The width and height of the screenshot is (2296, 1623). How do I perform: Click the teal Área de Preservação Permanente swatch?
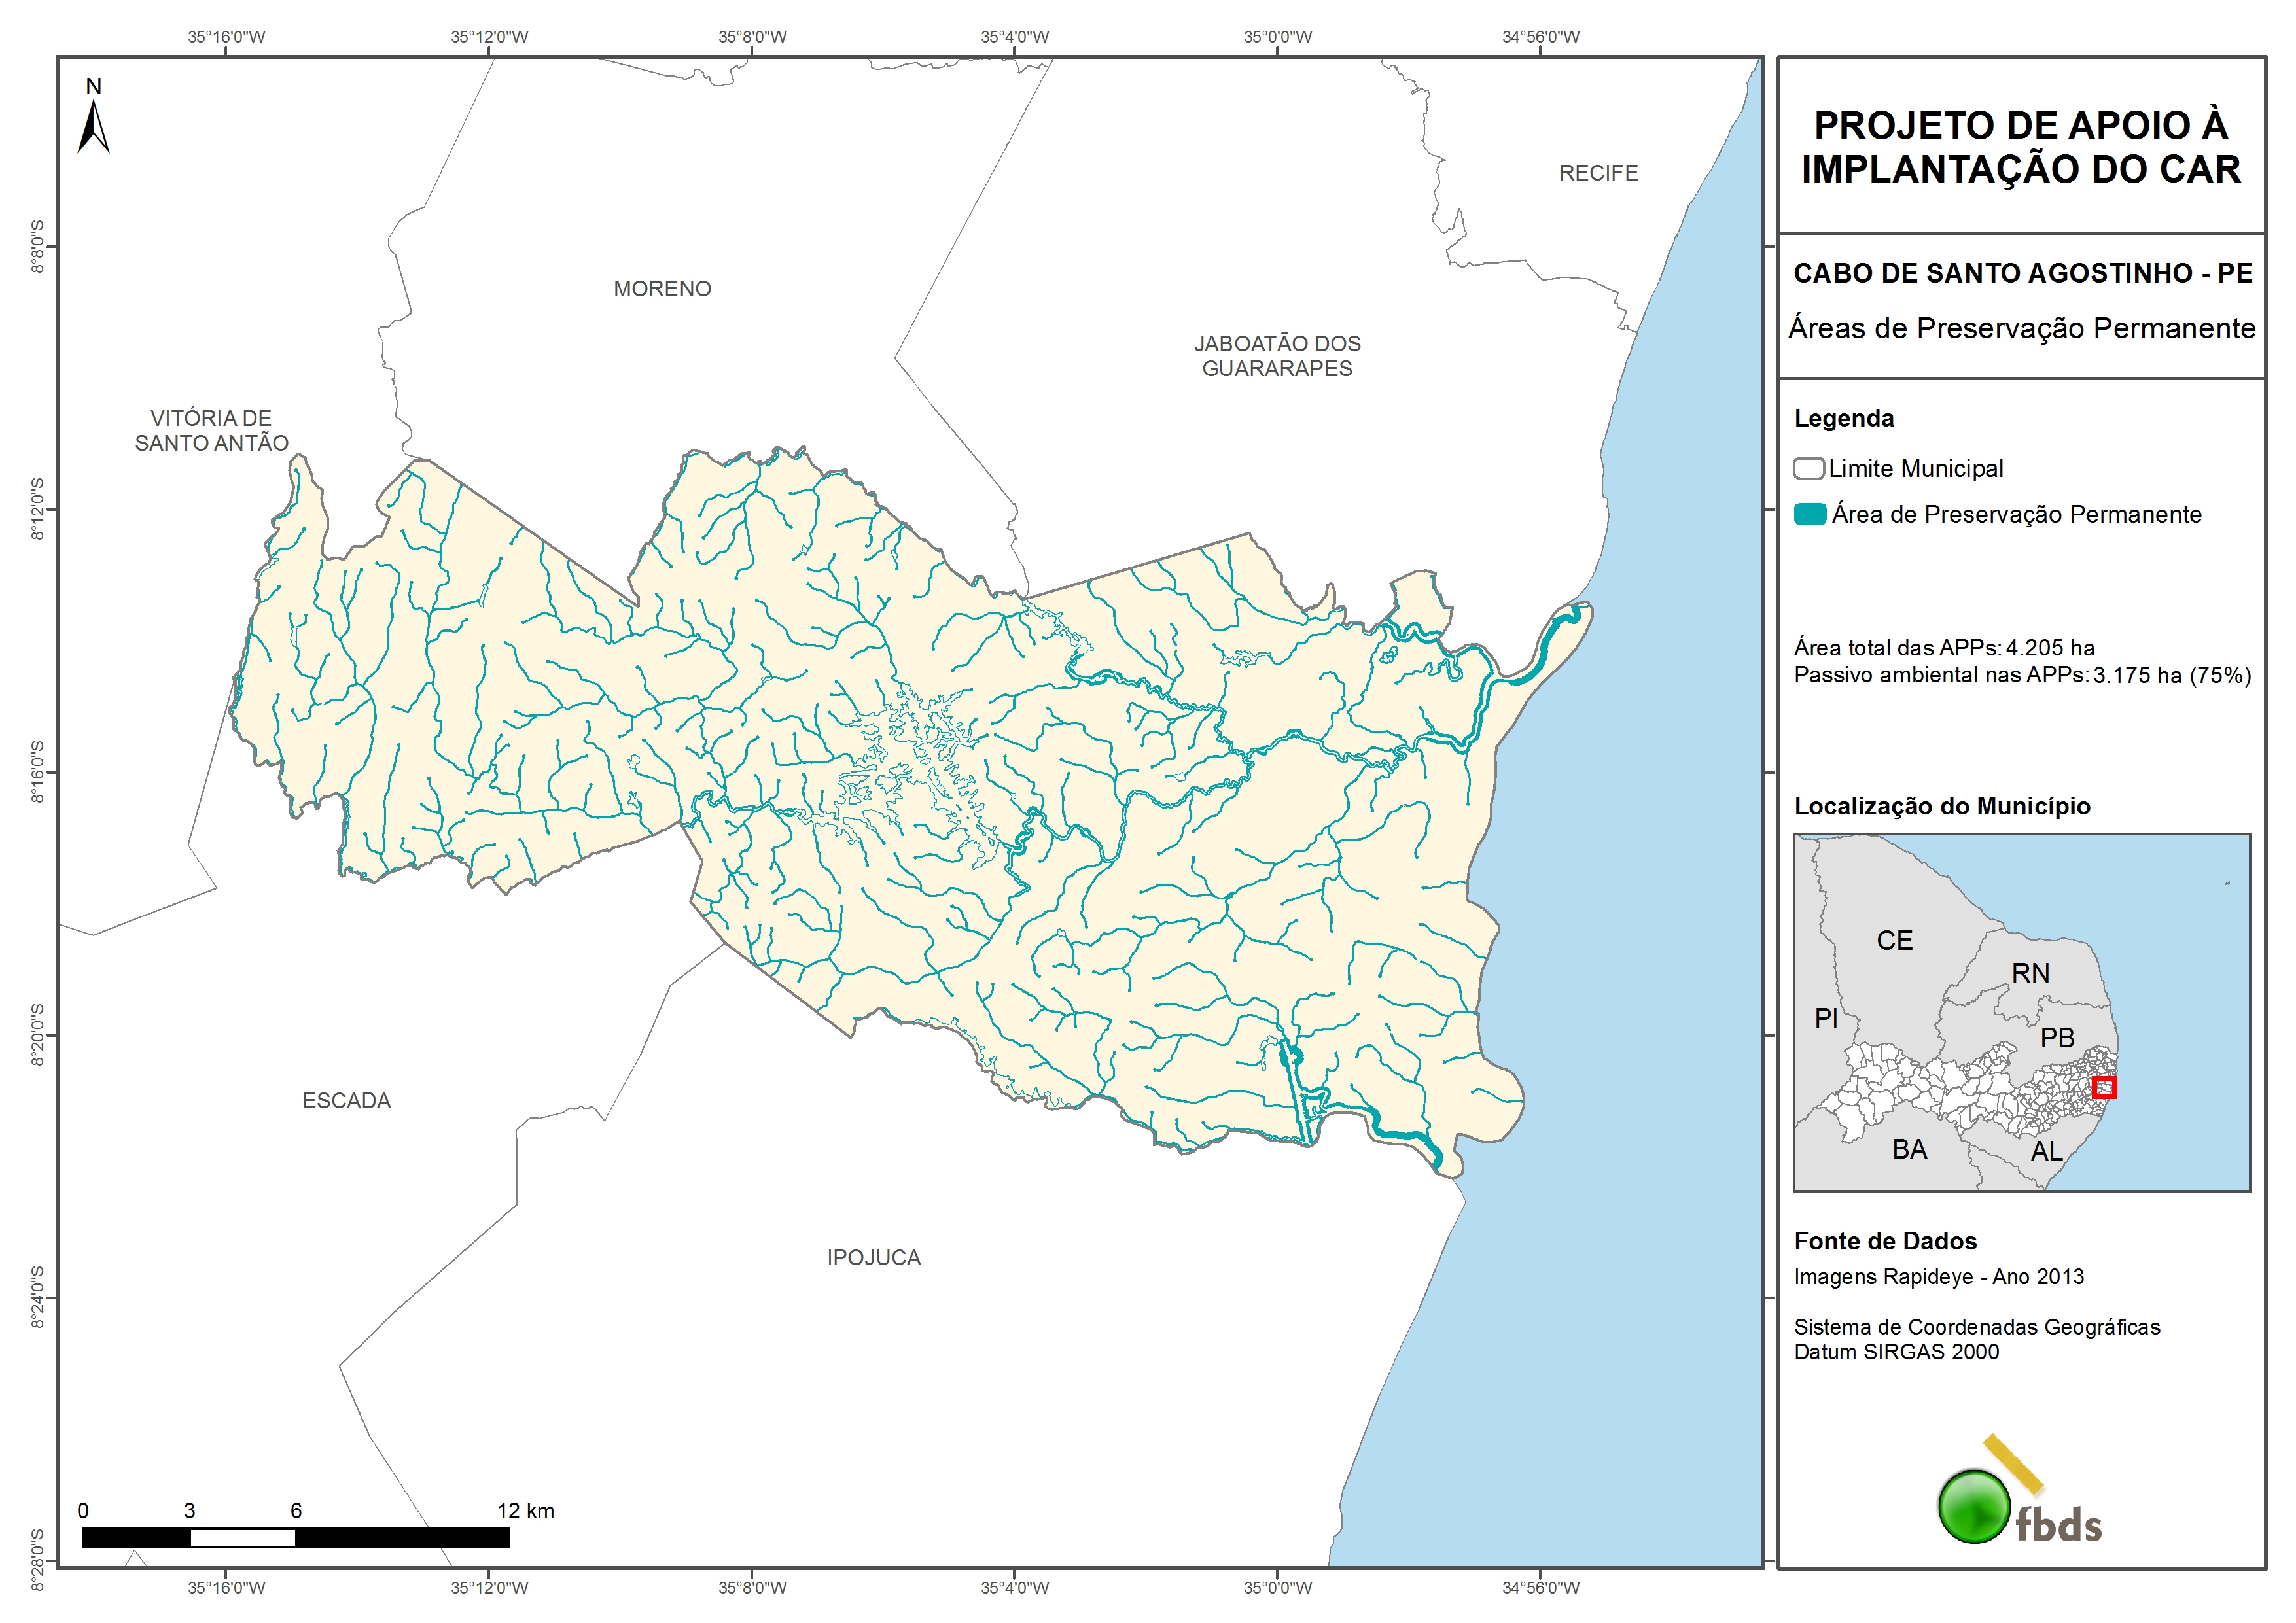coord(1809,514)
